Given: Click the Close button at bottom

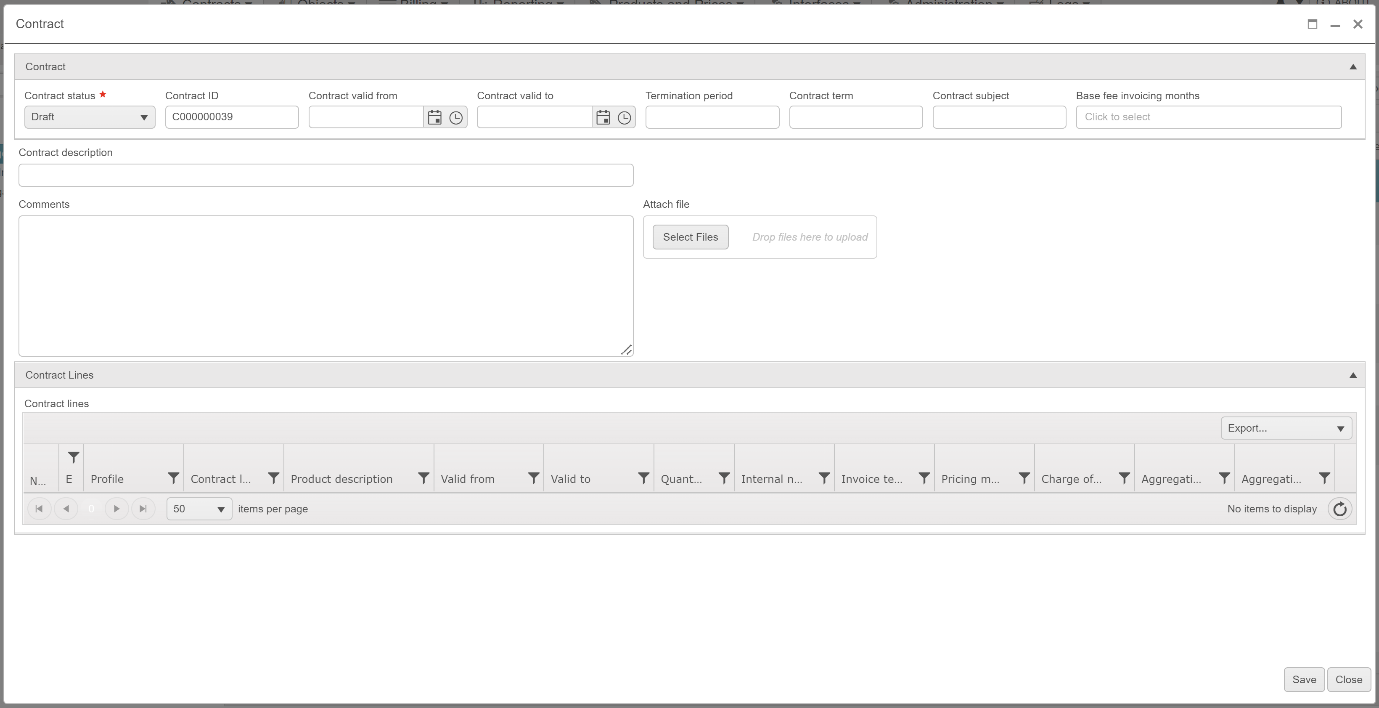Looking at the screenshot, I should pyautogui.click(x=1348, y=680).
